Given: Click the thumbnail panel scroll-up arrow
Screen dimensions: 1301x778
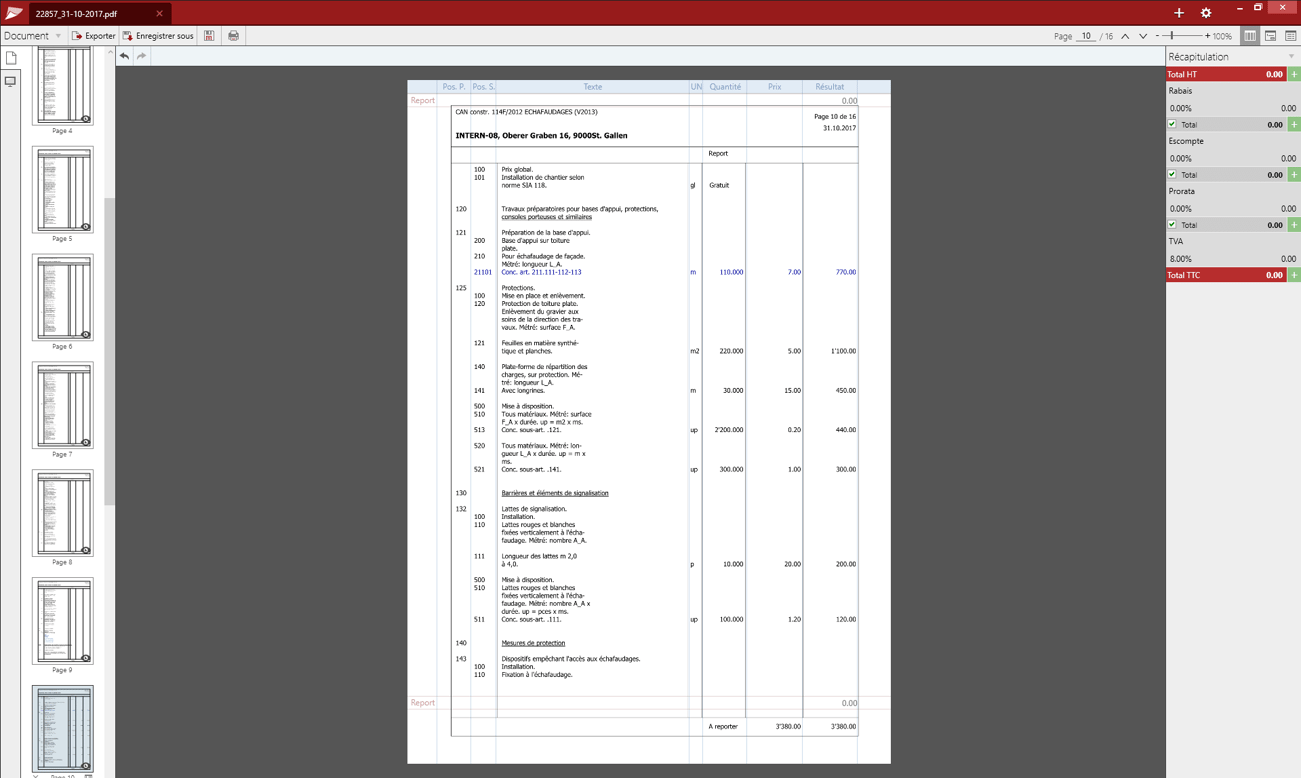Looking at the screenshot, I should tap(110, 52).
